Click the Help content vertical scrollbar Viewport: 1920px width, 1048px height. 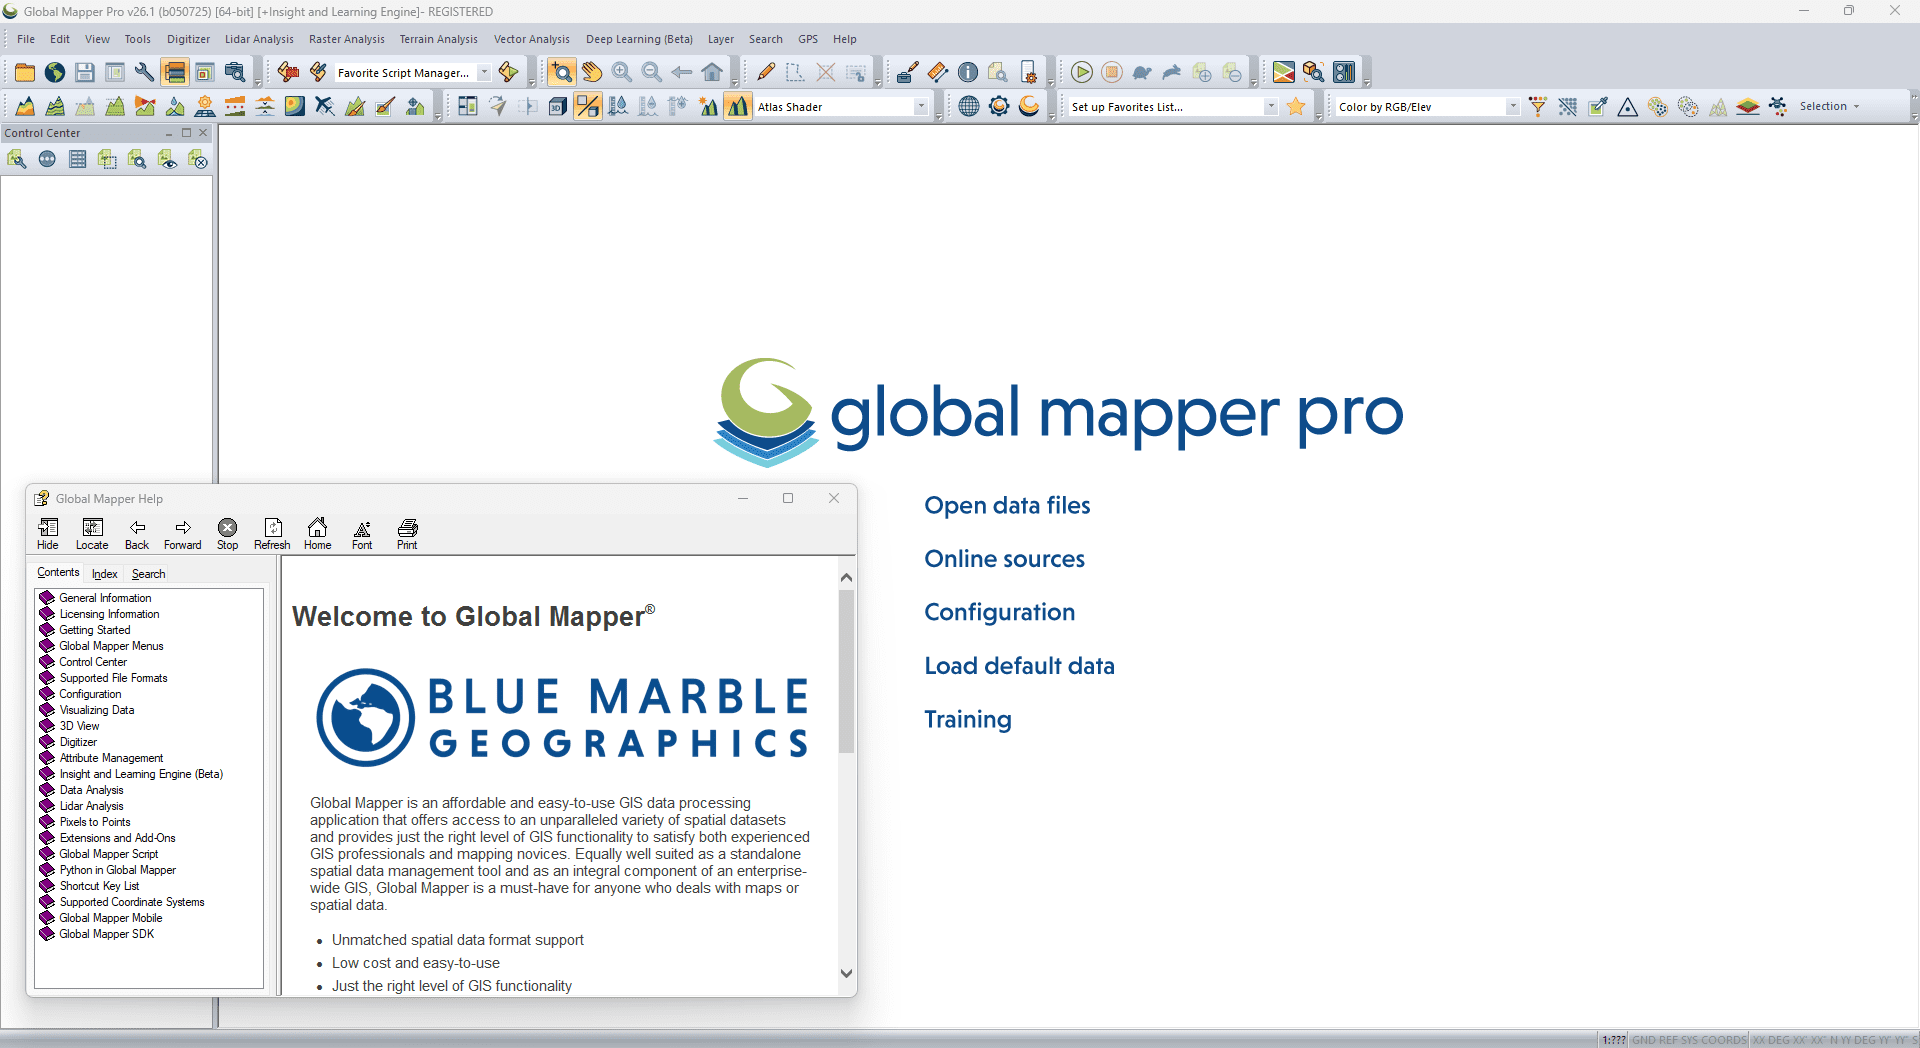(846, 670)
